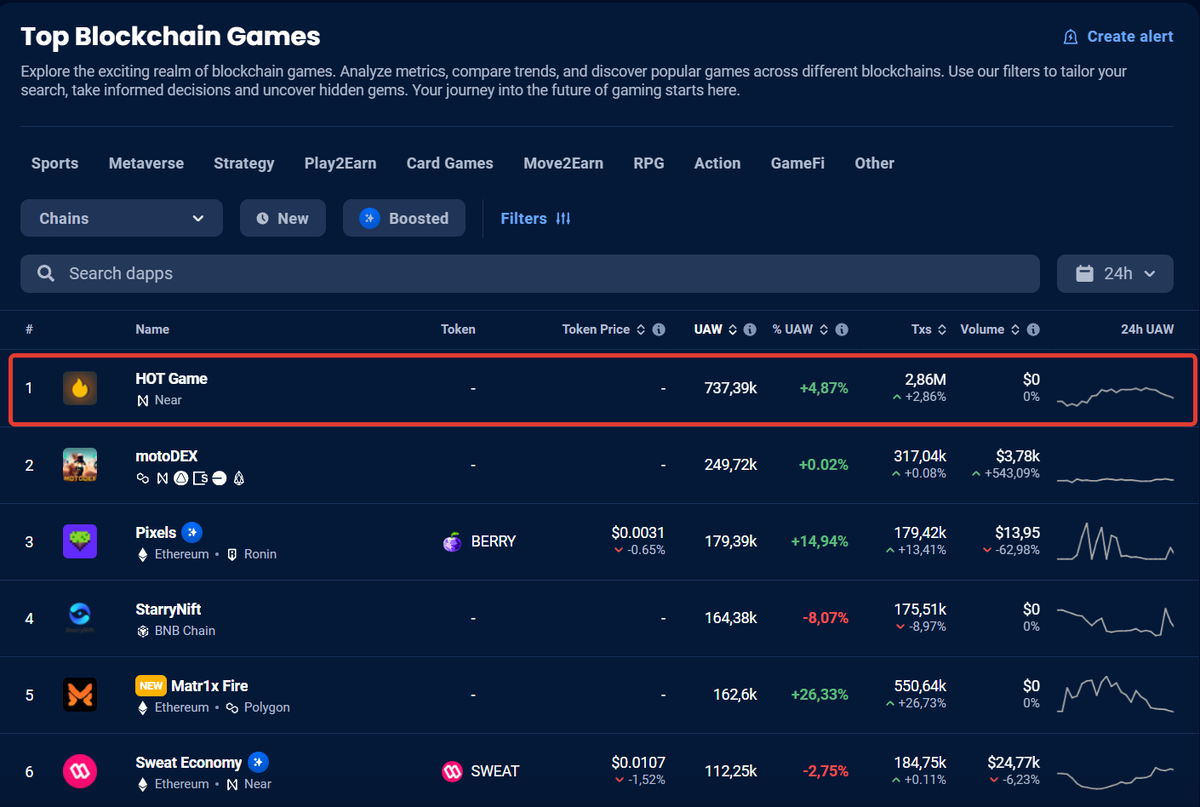The width and height of the screenshot is (1200, 807).
Task: Sort by Token Price column arrows
Action: click(x=641, y=329)
